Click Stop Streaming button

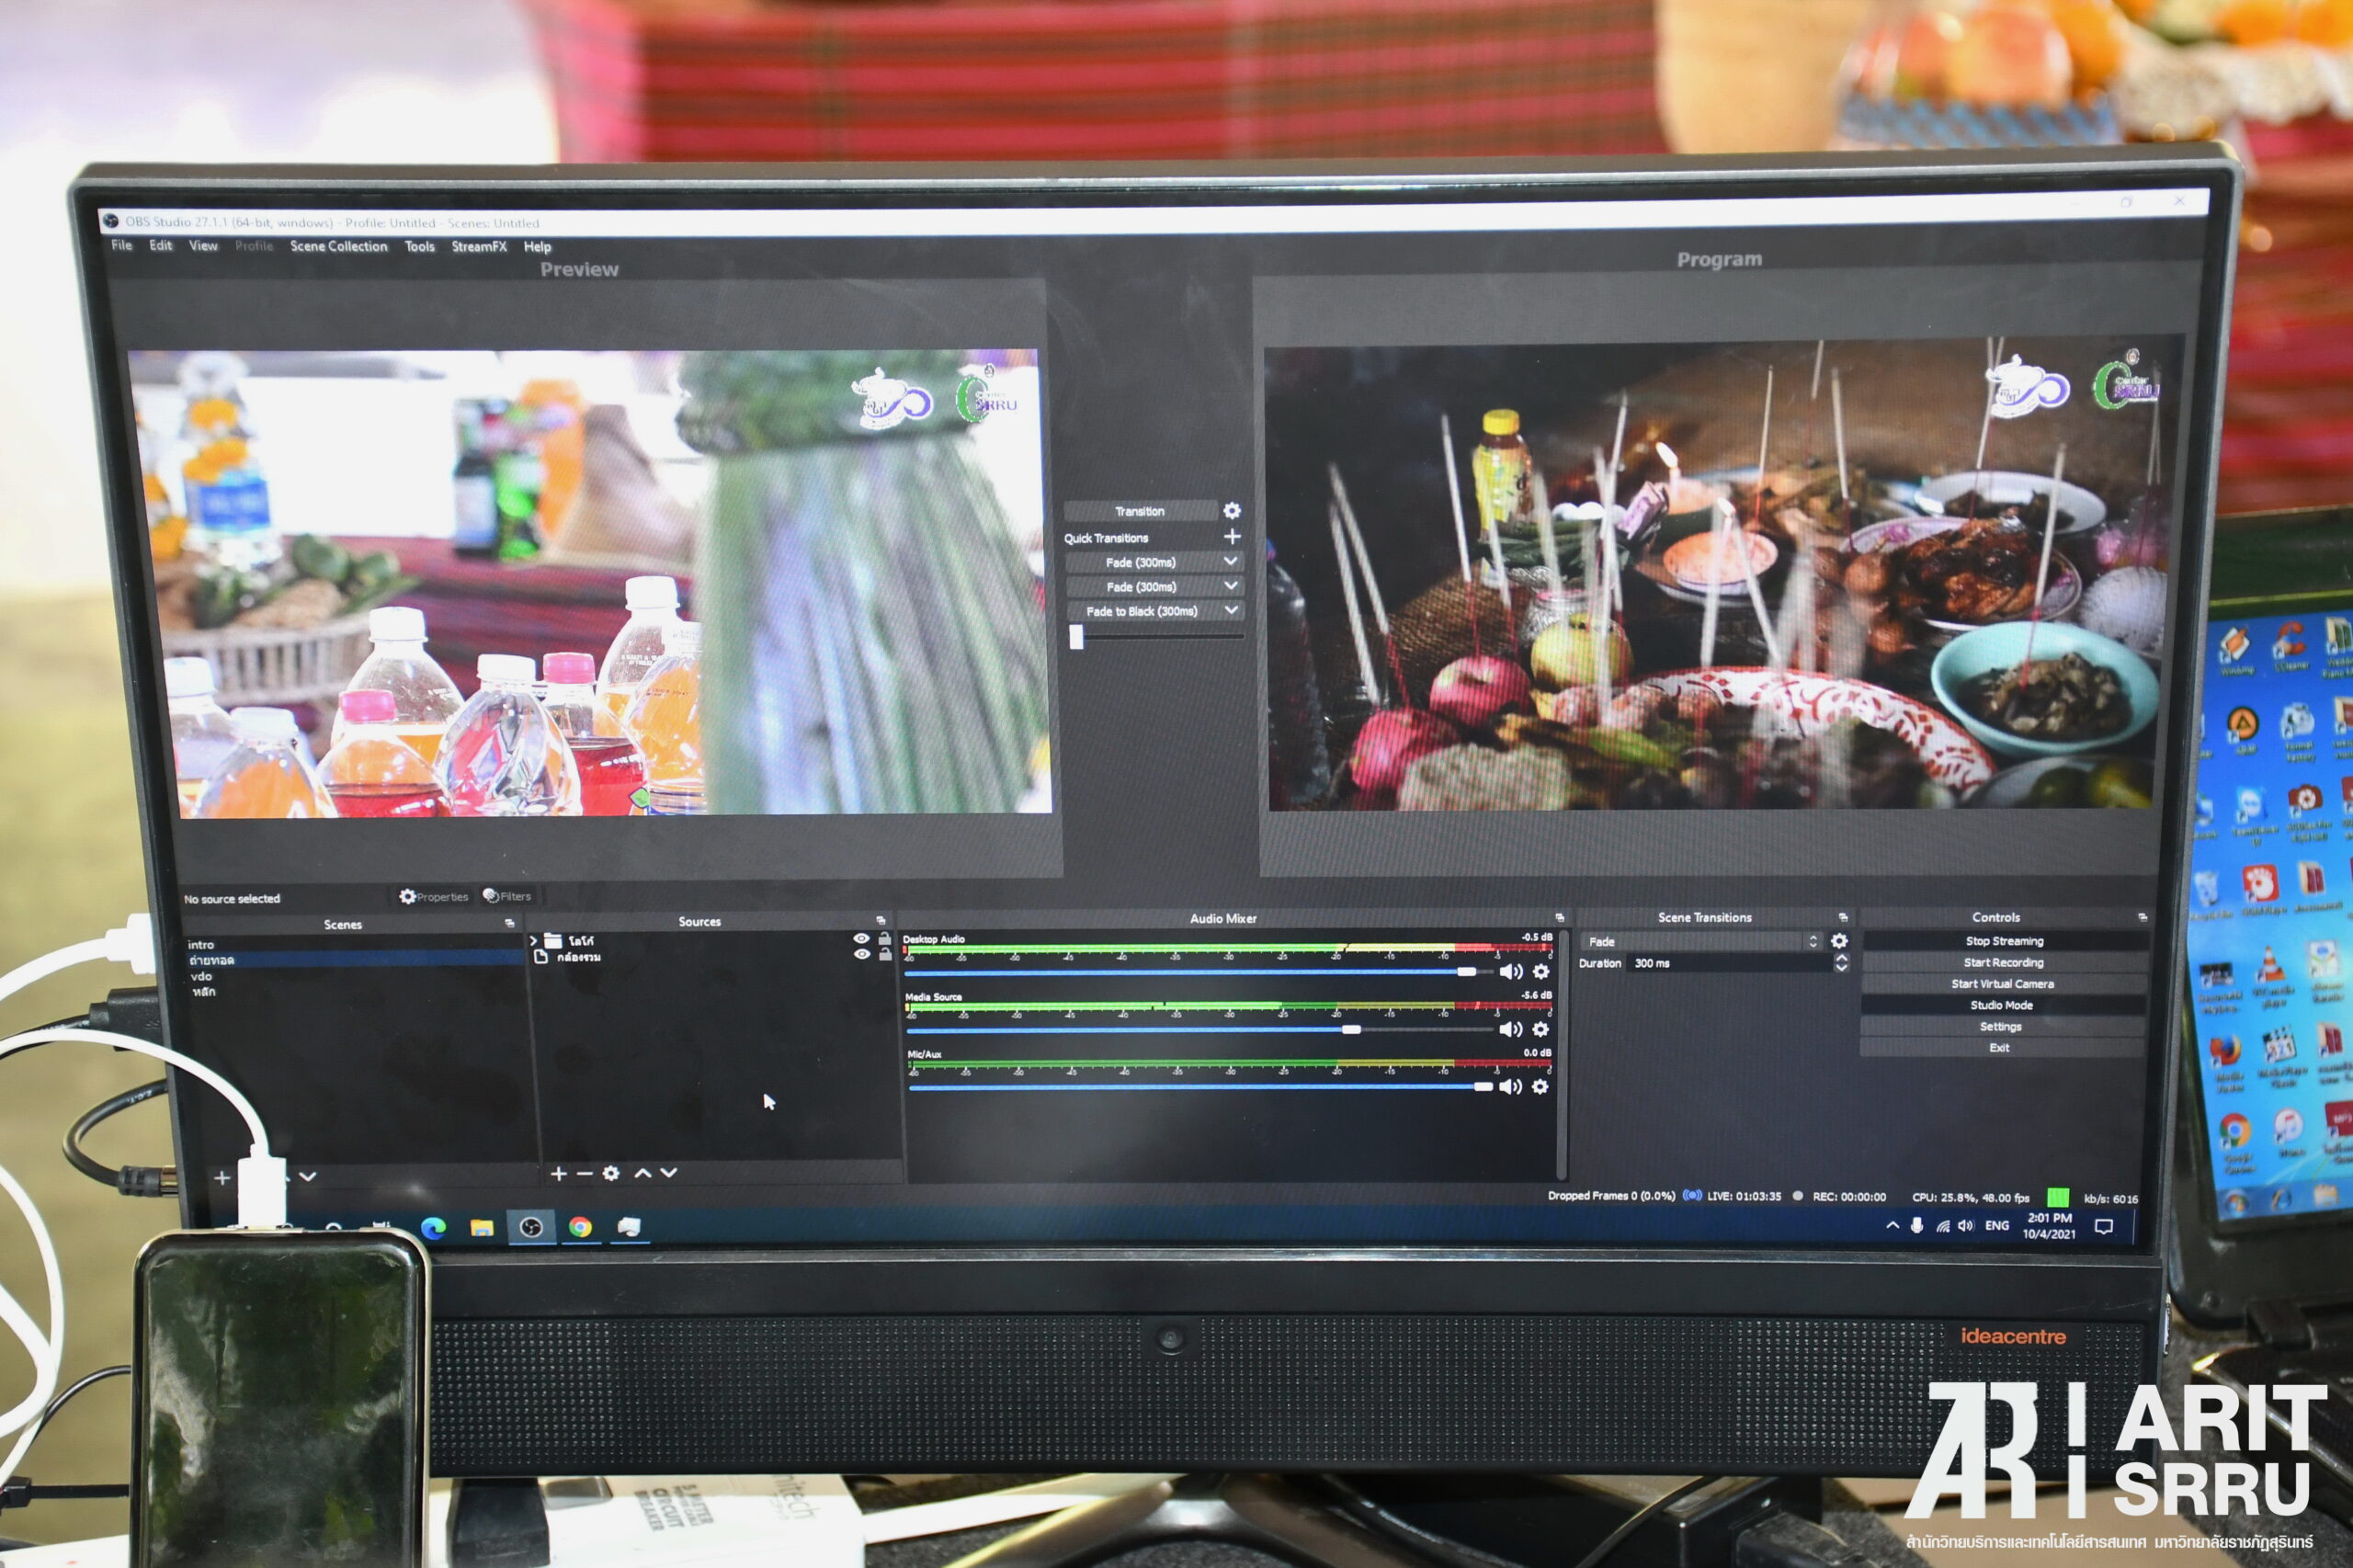(2004, 941)
